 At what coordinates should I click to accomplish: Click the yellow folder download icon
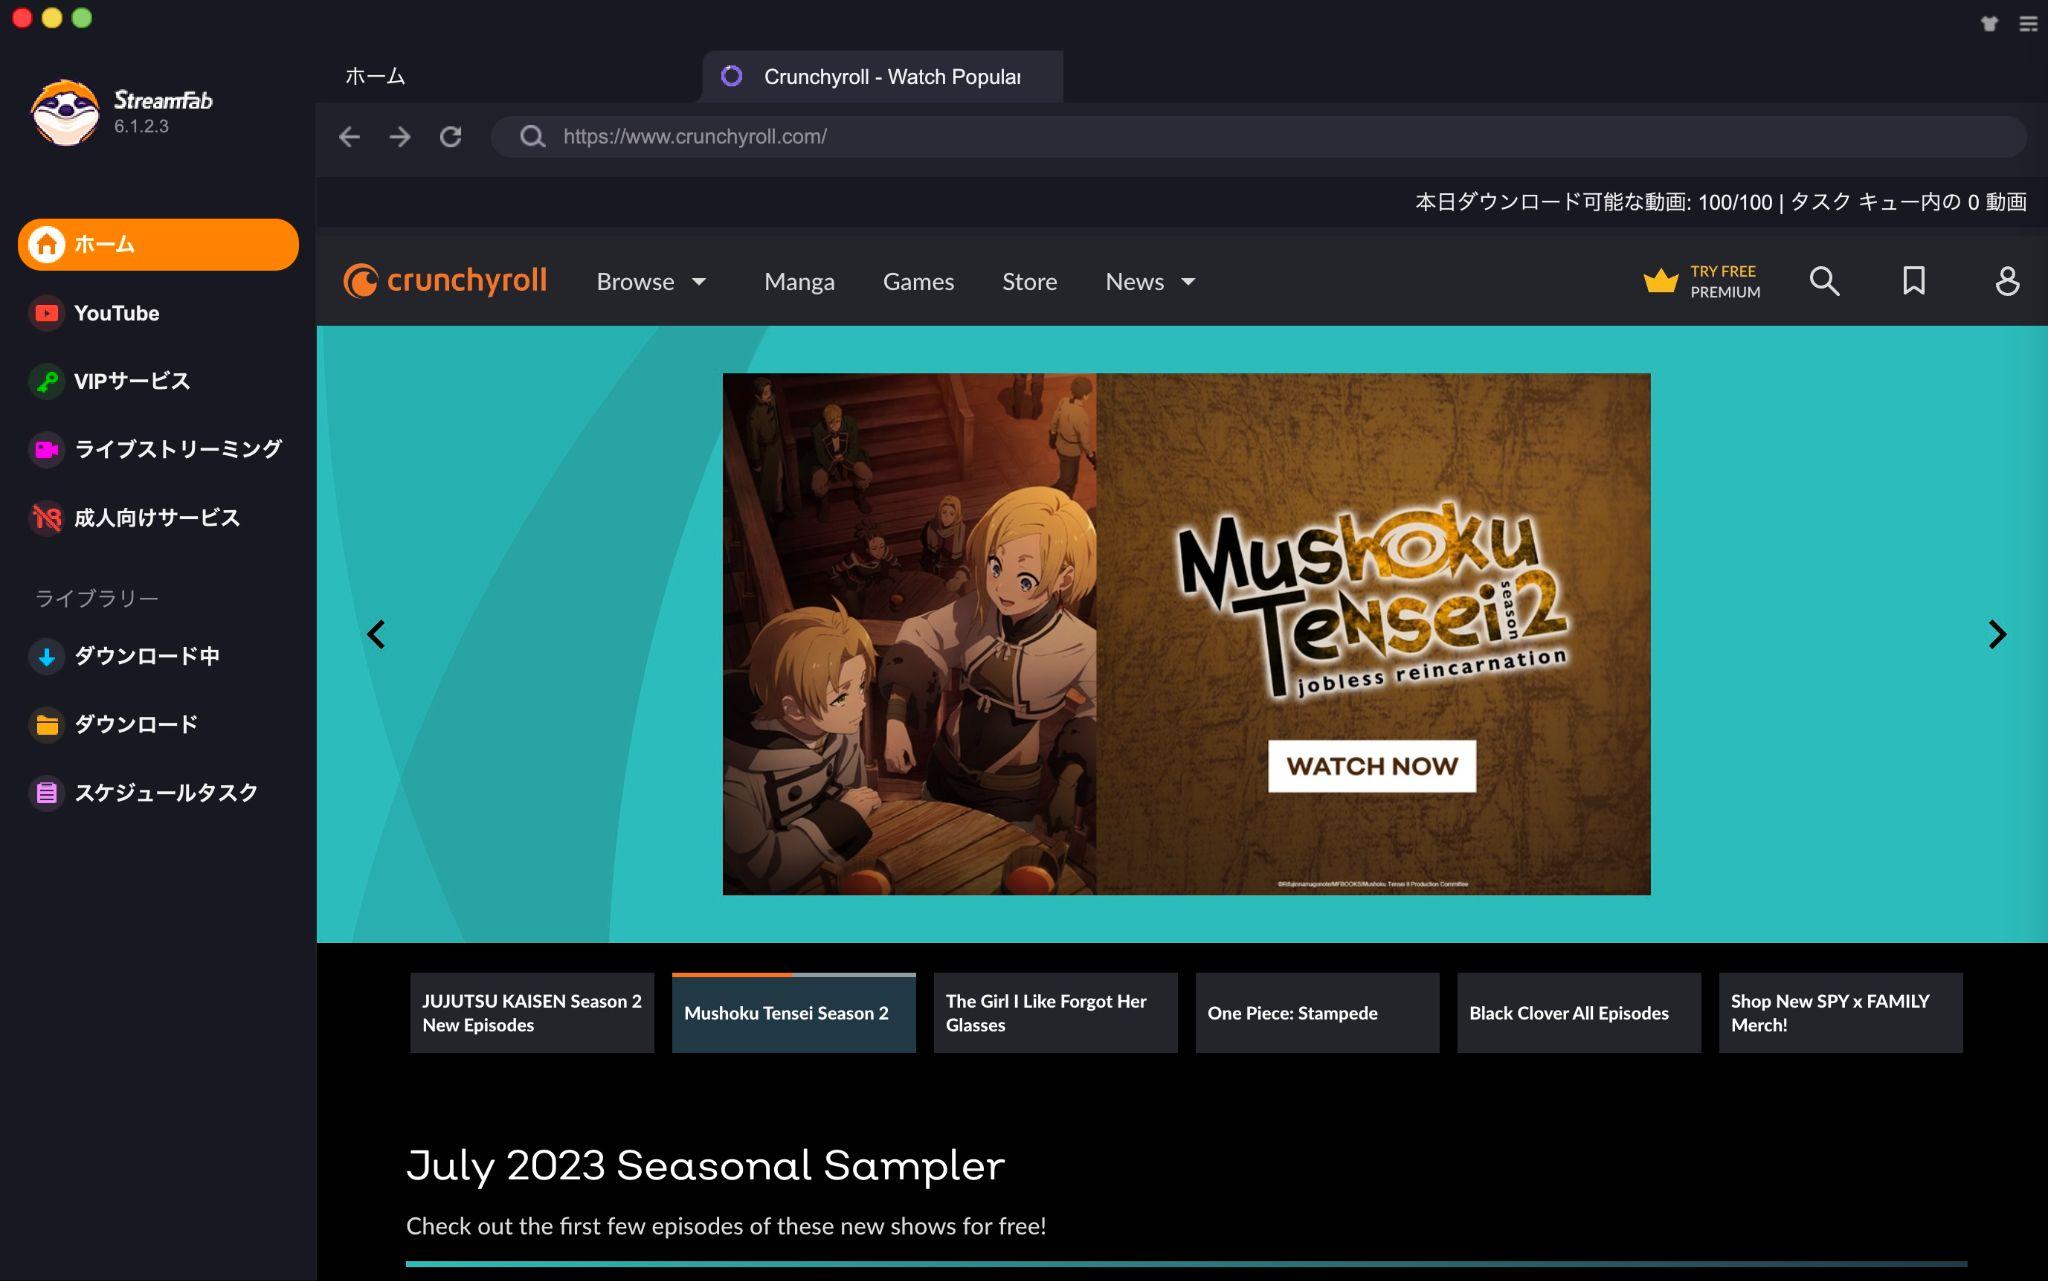point(46,725)
